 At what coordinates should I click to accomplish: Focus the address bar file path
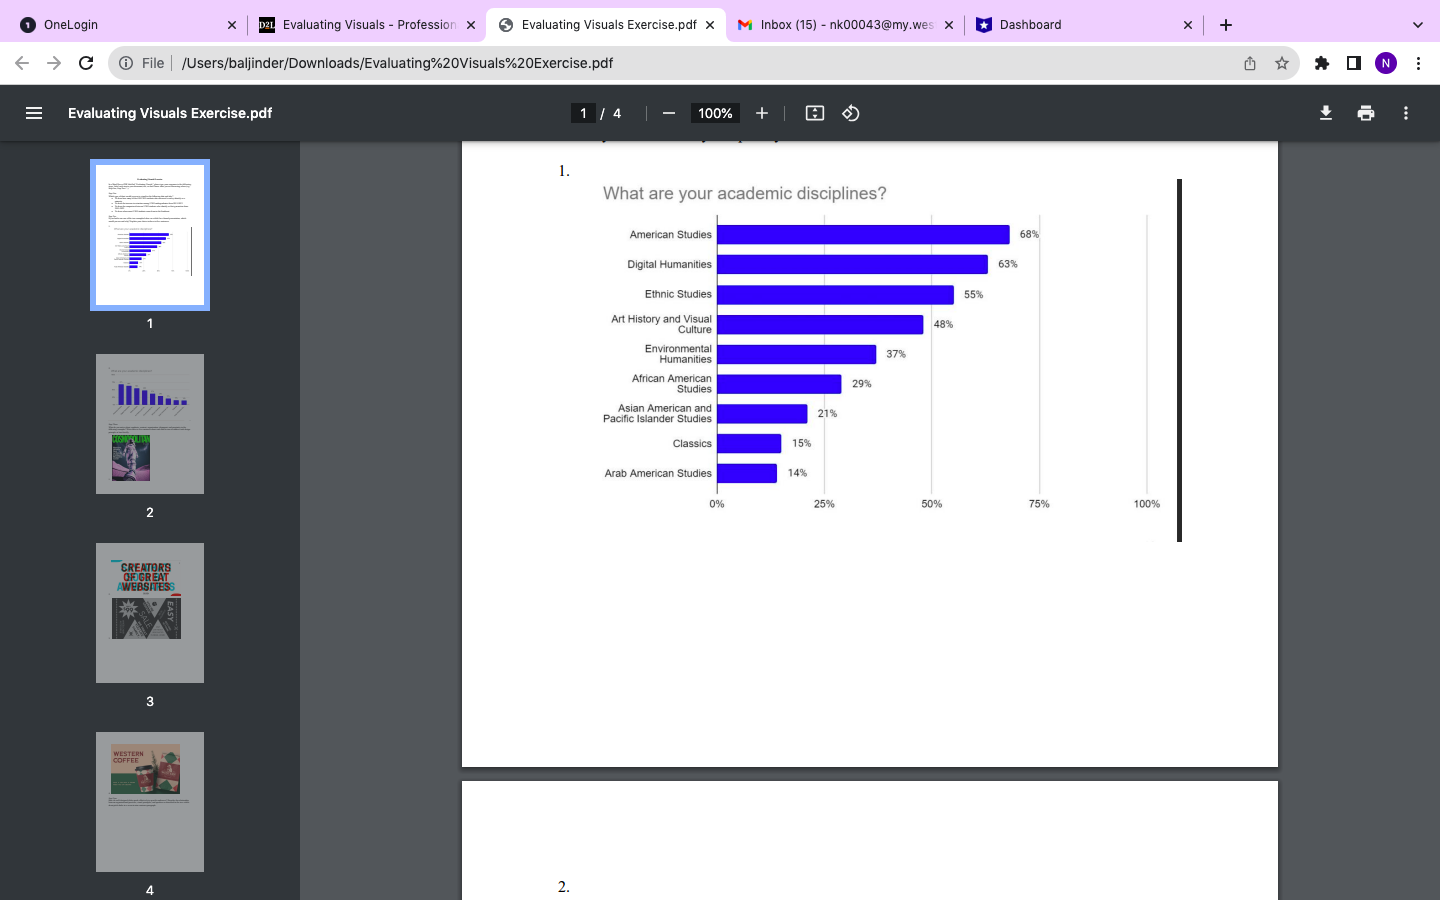pos(397,63)
